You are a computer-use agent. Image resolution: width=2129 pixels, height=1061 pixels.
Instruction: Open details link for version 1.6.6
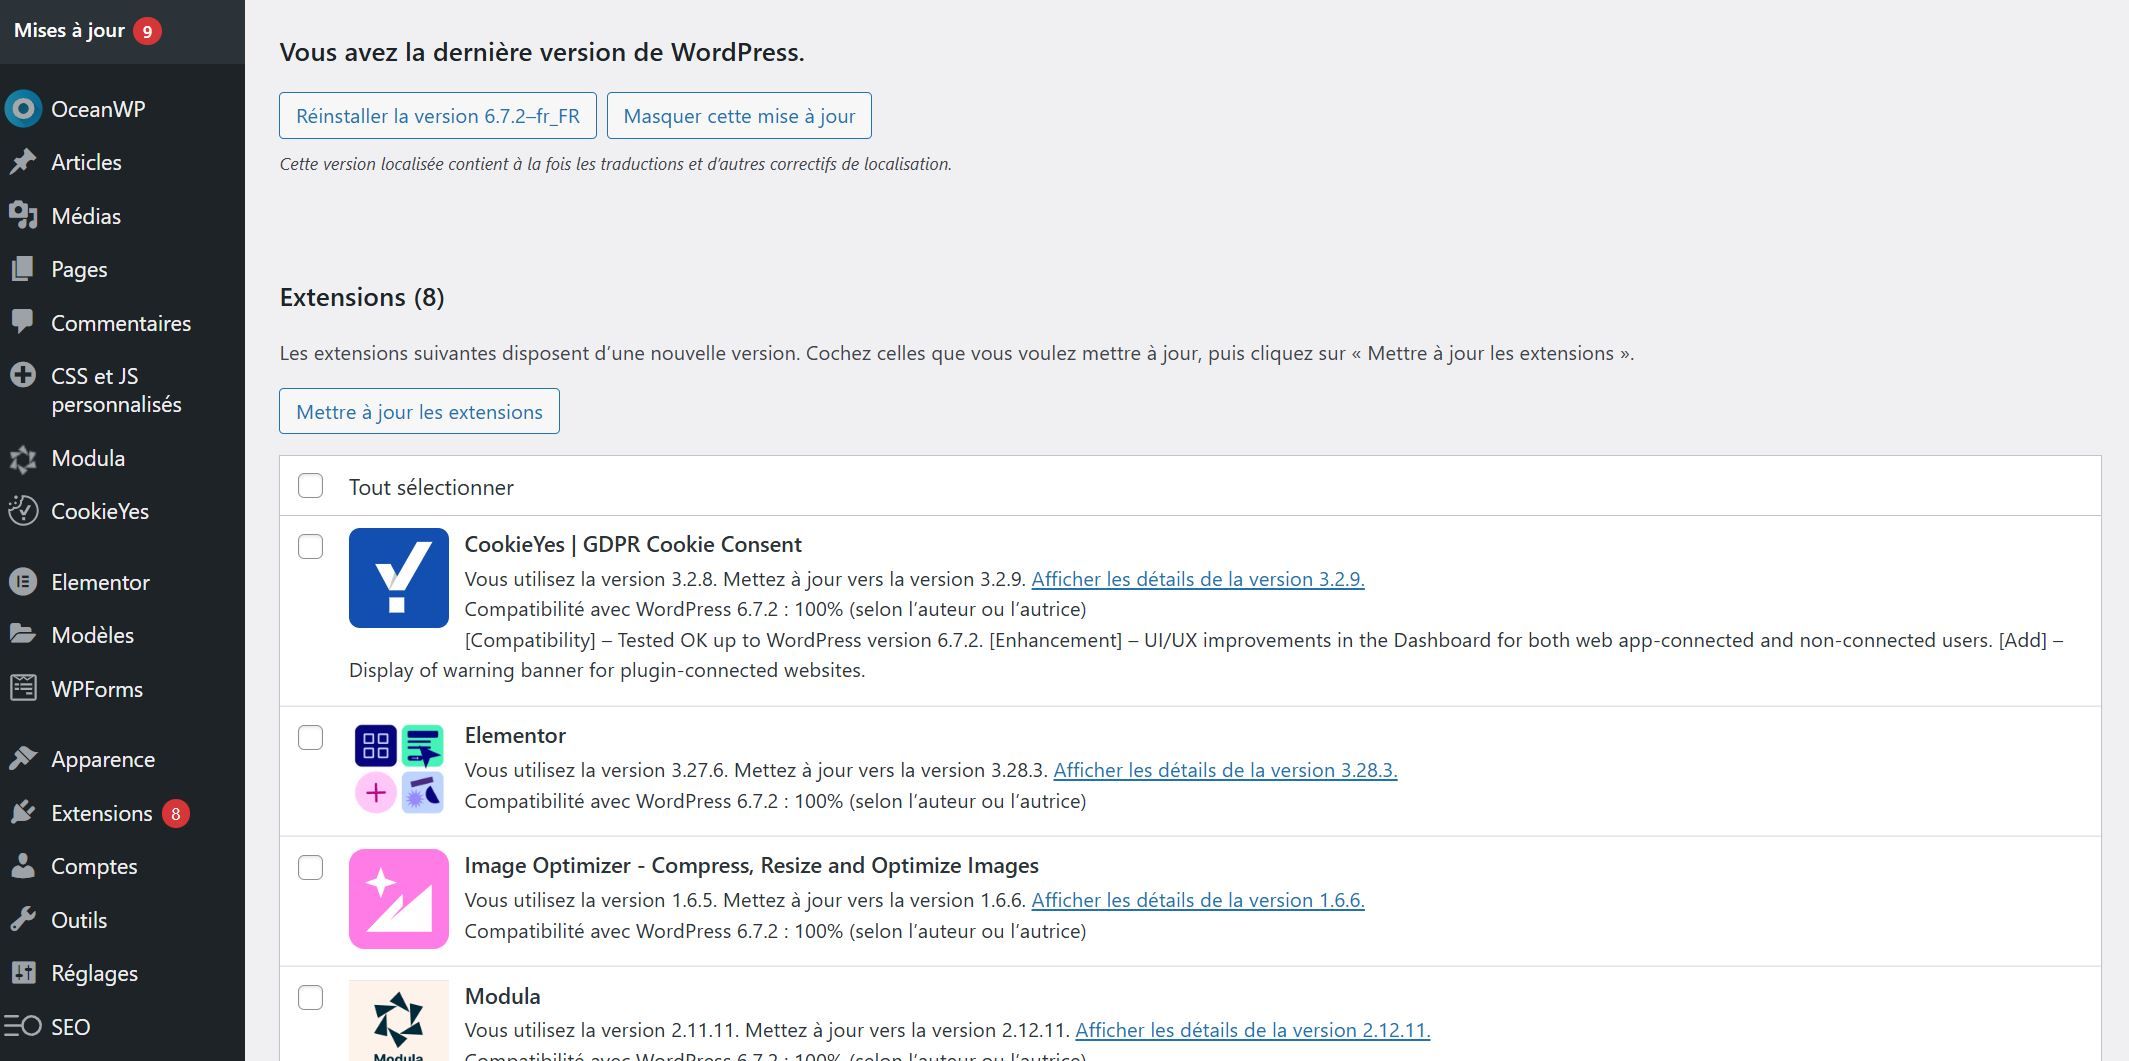click(x=1198, y=900)
